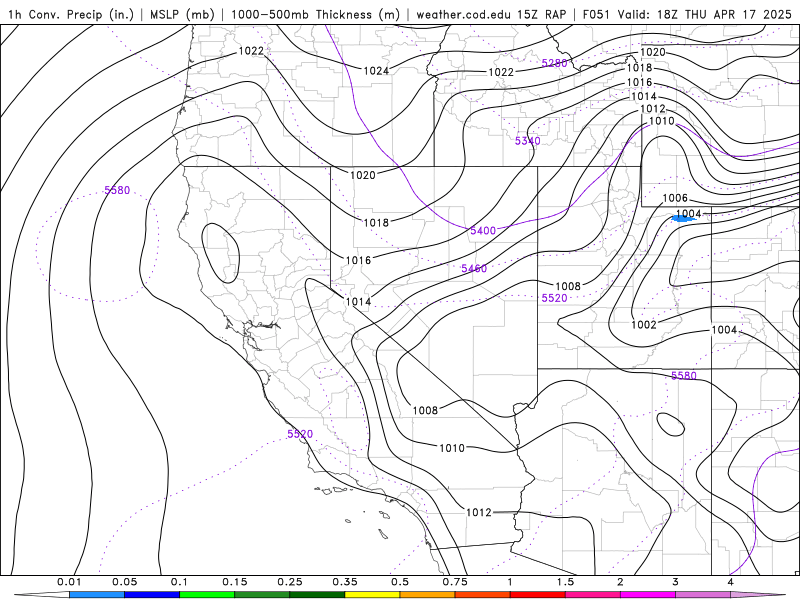Click the legend value 3
Image resolution: width=800 pixels, height=600 pixels.
tap(675, 582)
